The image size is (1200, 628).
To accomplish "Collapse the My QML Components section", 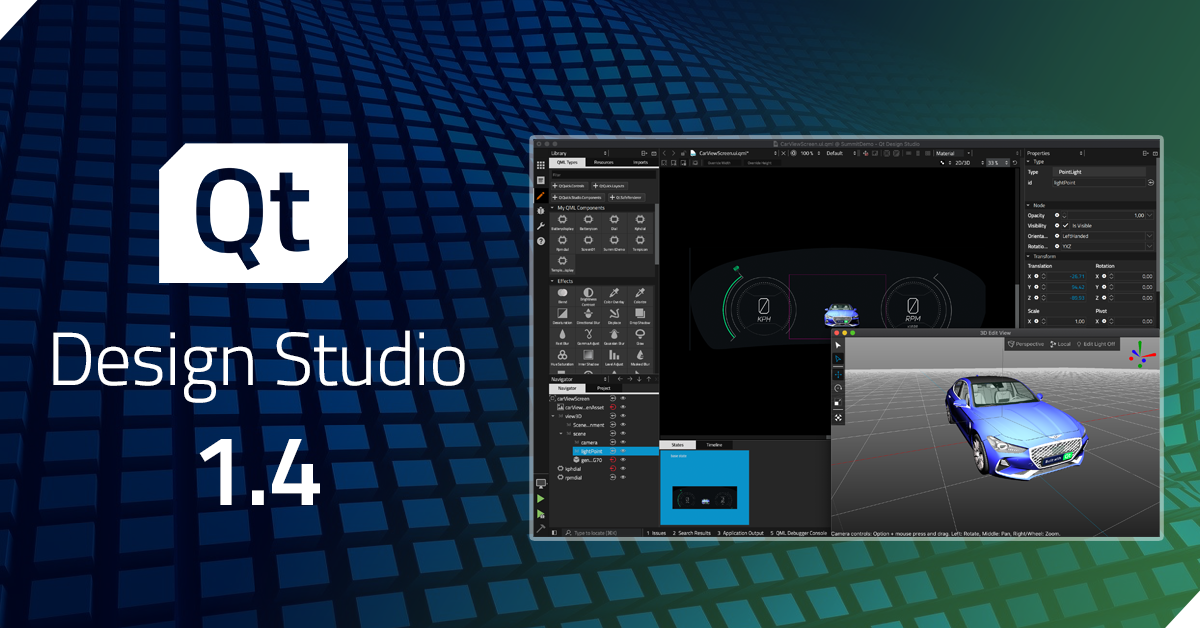I will pyautogui.click(x=553, y=207).
